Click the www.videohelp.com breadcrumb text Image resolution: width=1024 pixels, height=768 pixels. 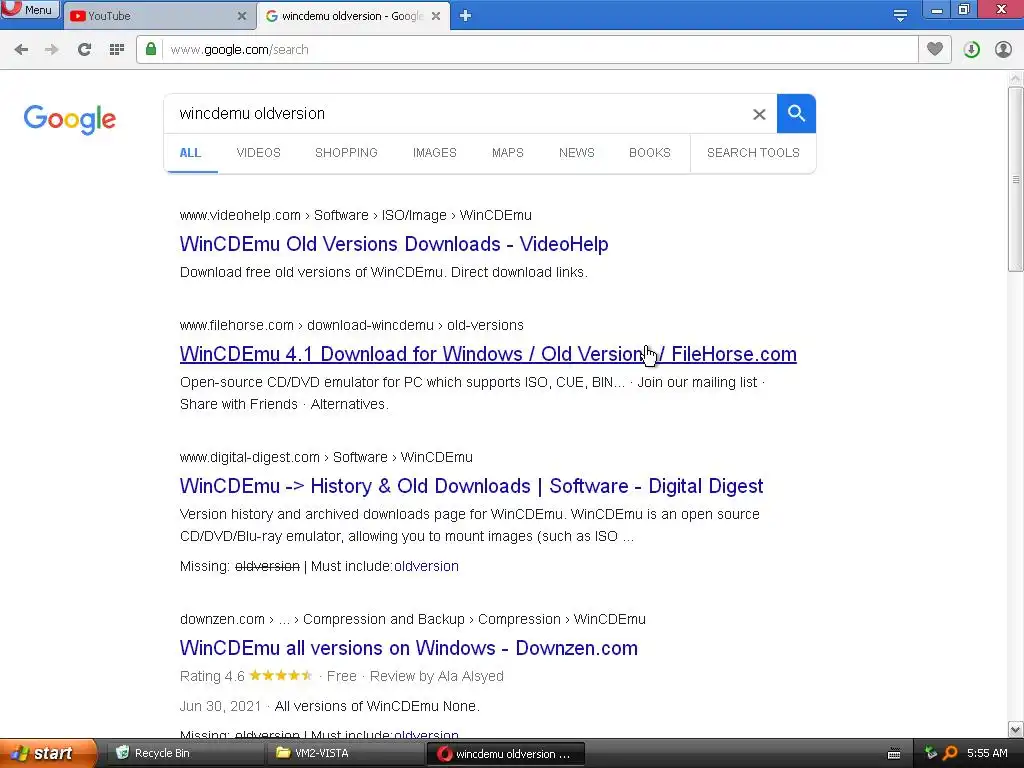click(x=240, y=216)
